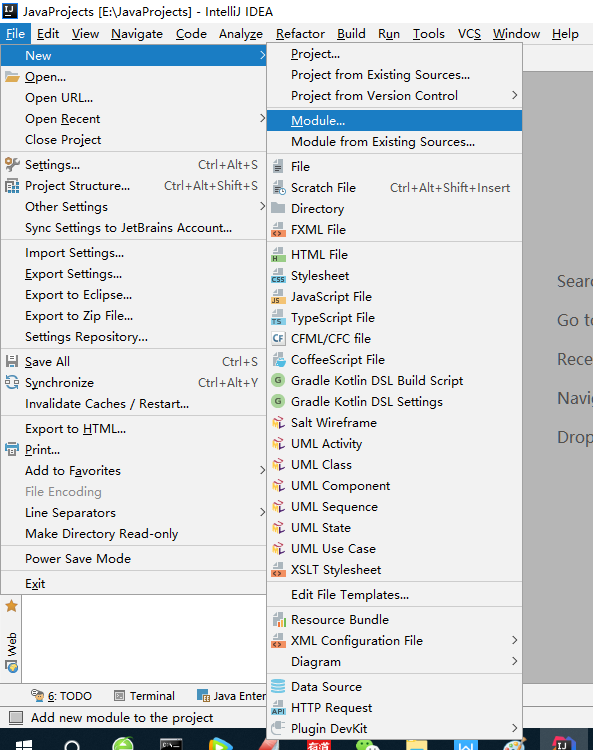Open the Refactor menu

pyautogui.click(x=300, y=34)
